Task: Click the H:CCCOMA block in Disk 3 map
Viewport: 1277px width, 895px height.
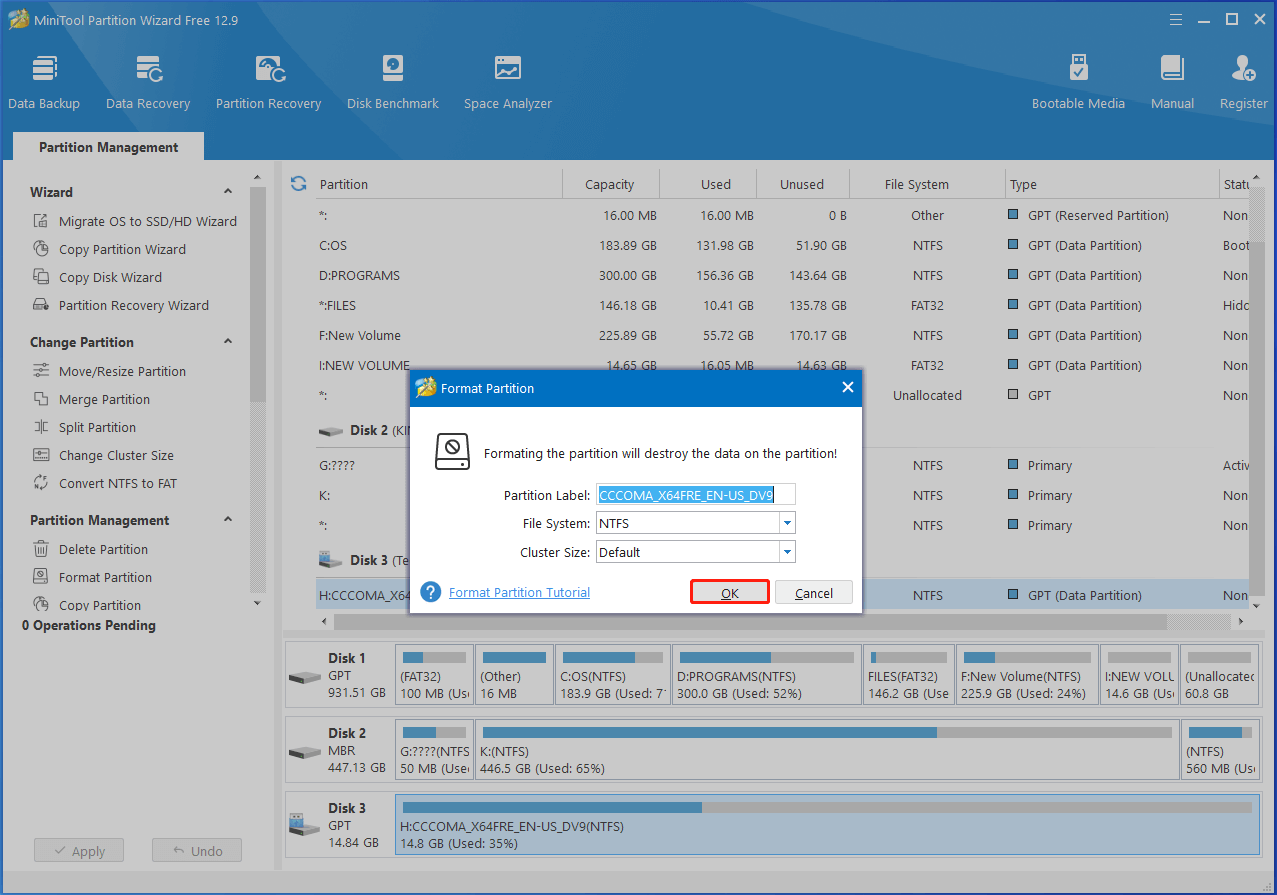Action: tap(827, 823)
